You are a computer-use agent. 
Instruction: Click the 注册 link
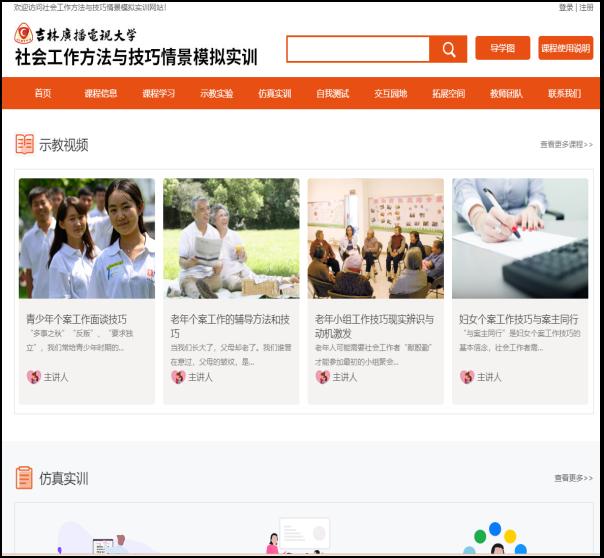point(586,7)
